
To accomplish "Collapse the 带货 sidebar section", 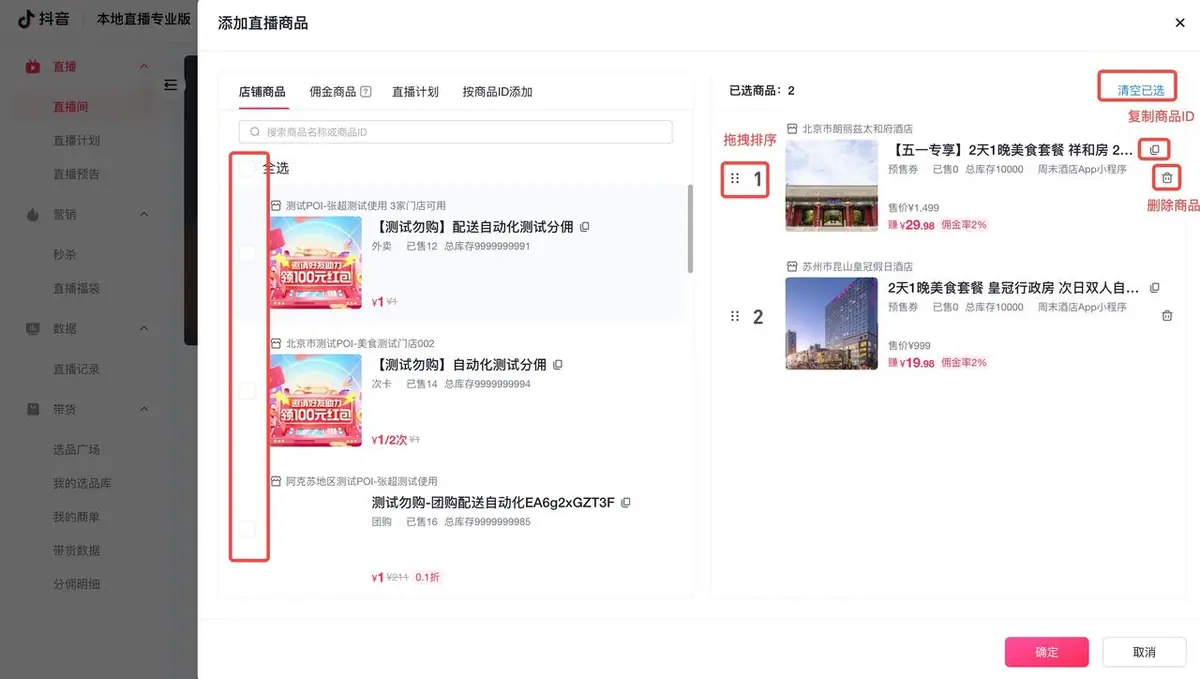I will point(144,409).
